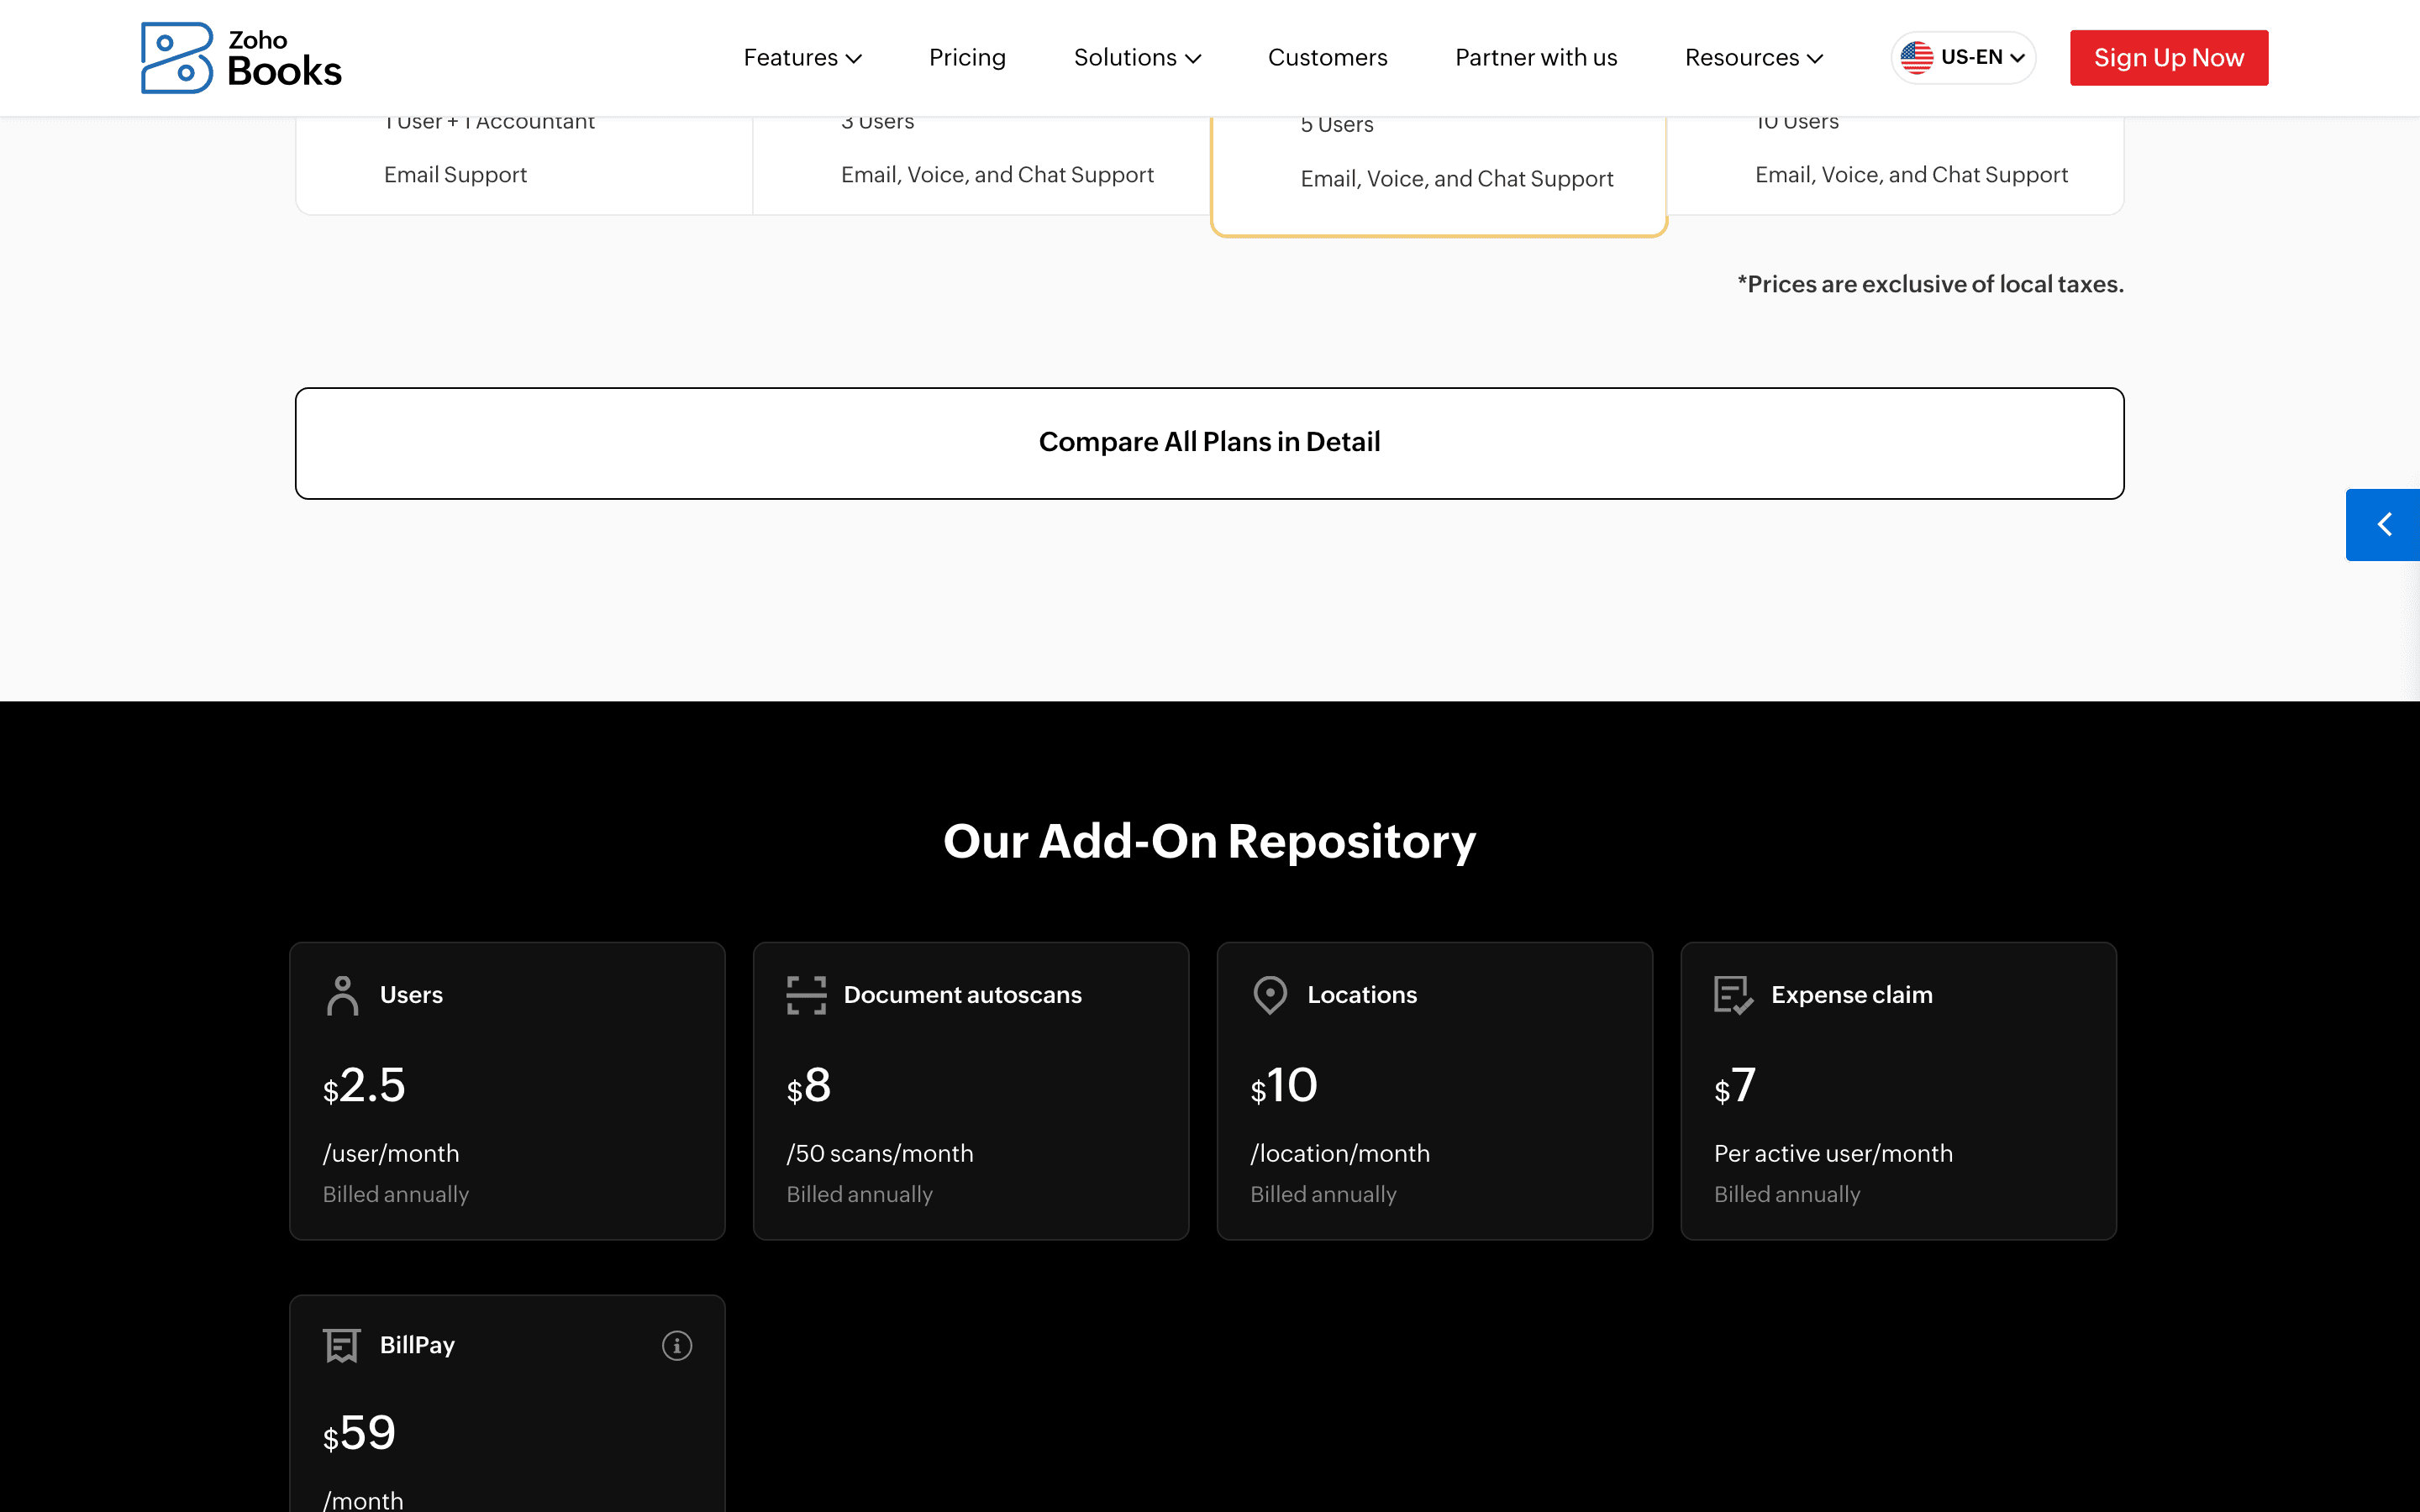Click the /user/month label
The image size is (2420, 1512).
(x=391, y=1153)
